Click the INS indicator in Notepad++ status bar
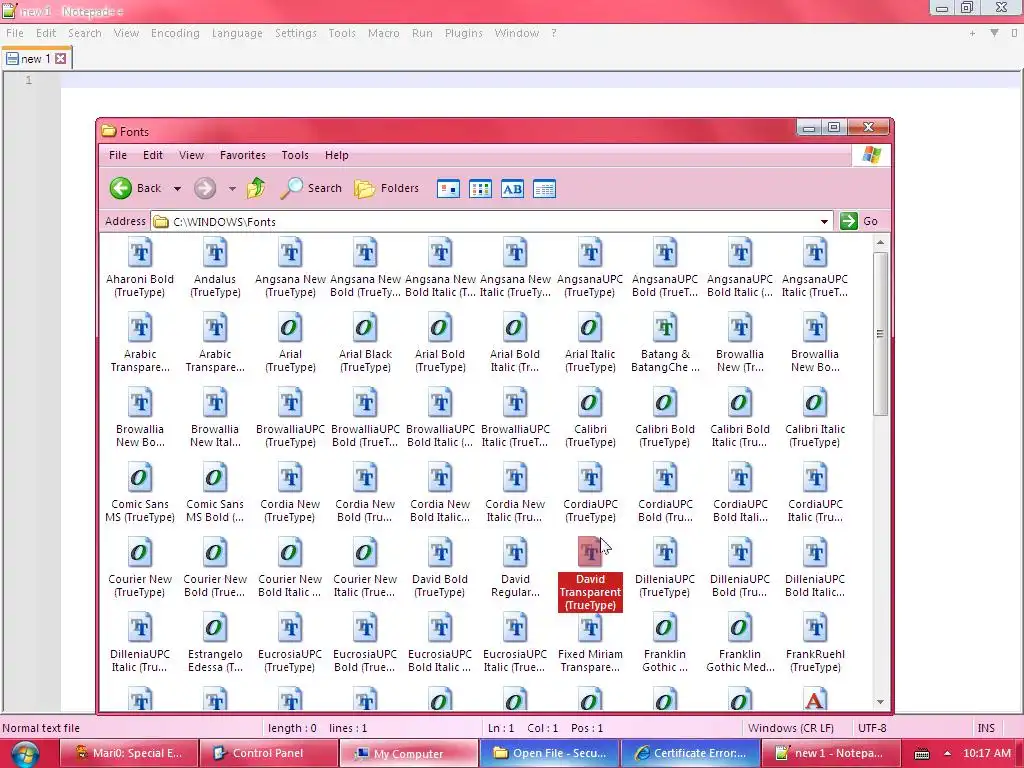This screenshot has height=768, width=1024. (x=986, y=728)
